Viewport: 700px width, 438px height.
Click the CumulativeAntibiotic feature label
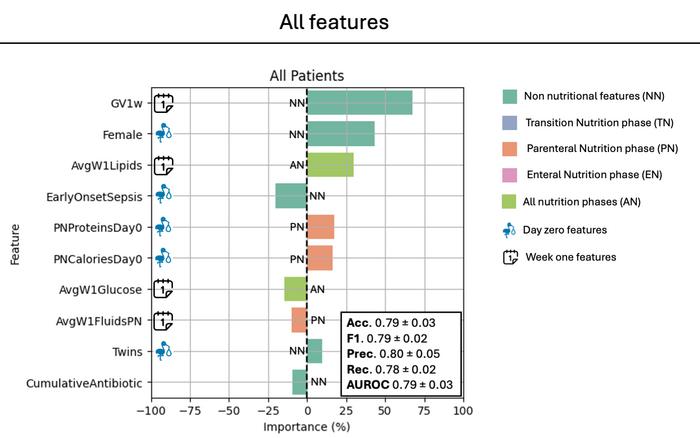coord(84,383)
